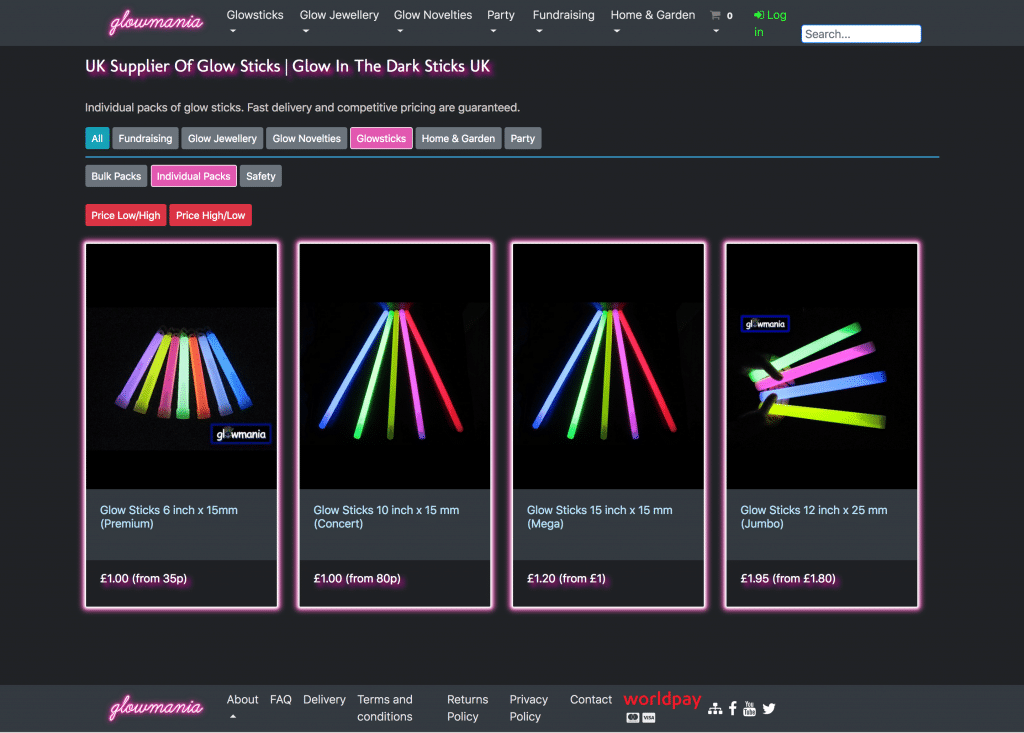The height and width of the screenshot is (733, 1024).
Task: Filter by Individual Packs
Action: tap(193, 176)
